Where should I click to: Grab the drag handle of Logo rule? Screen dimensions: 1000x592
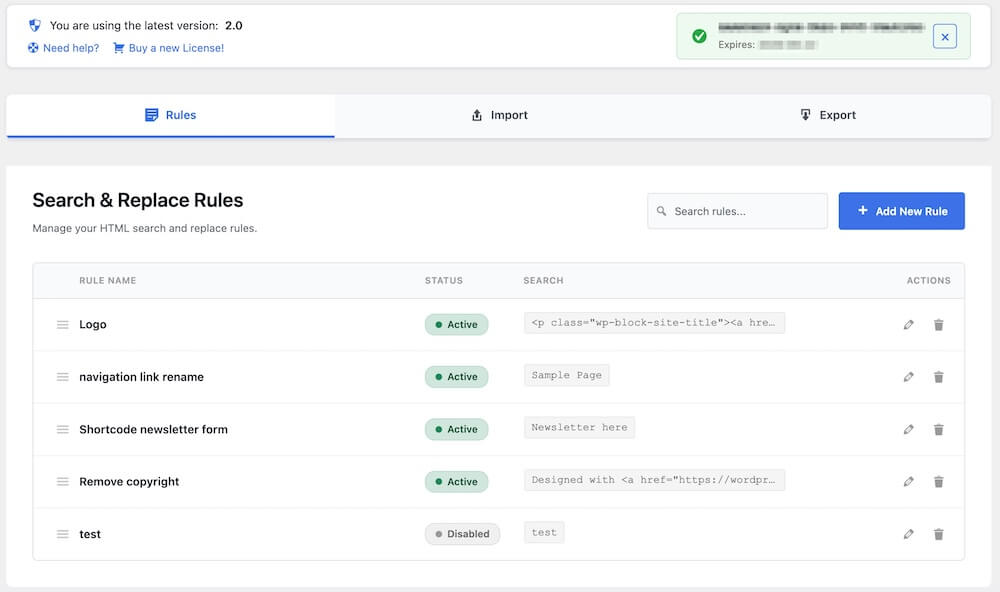pos(62,324)
